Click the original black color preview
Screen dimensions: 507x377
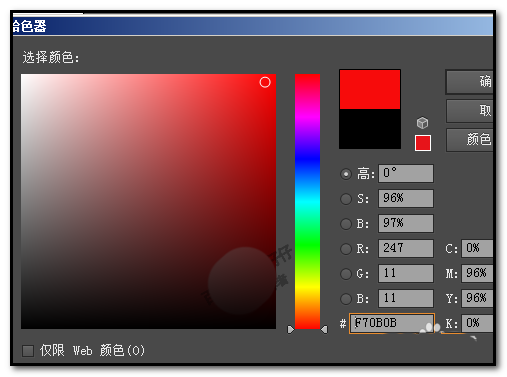pyautogui.click(x=370, y=129)
